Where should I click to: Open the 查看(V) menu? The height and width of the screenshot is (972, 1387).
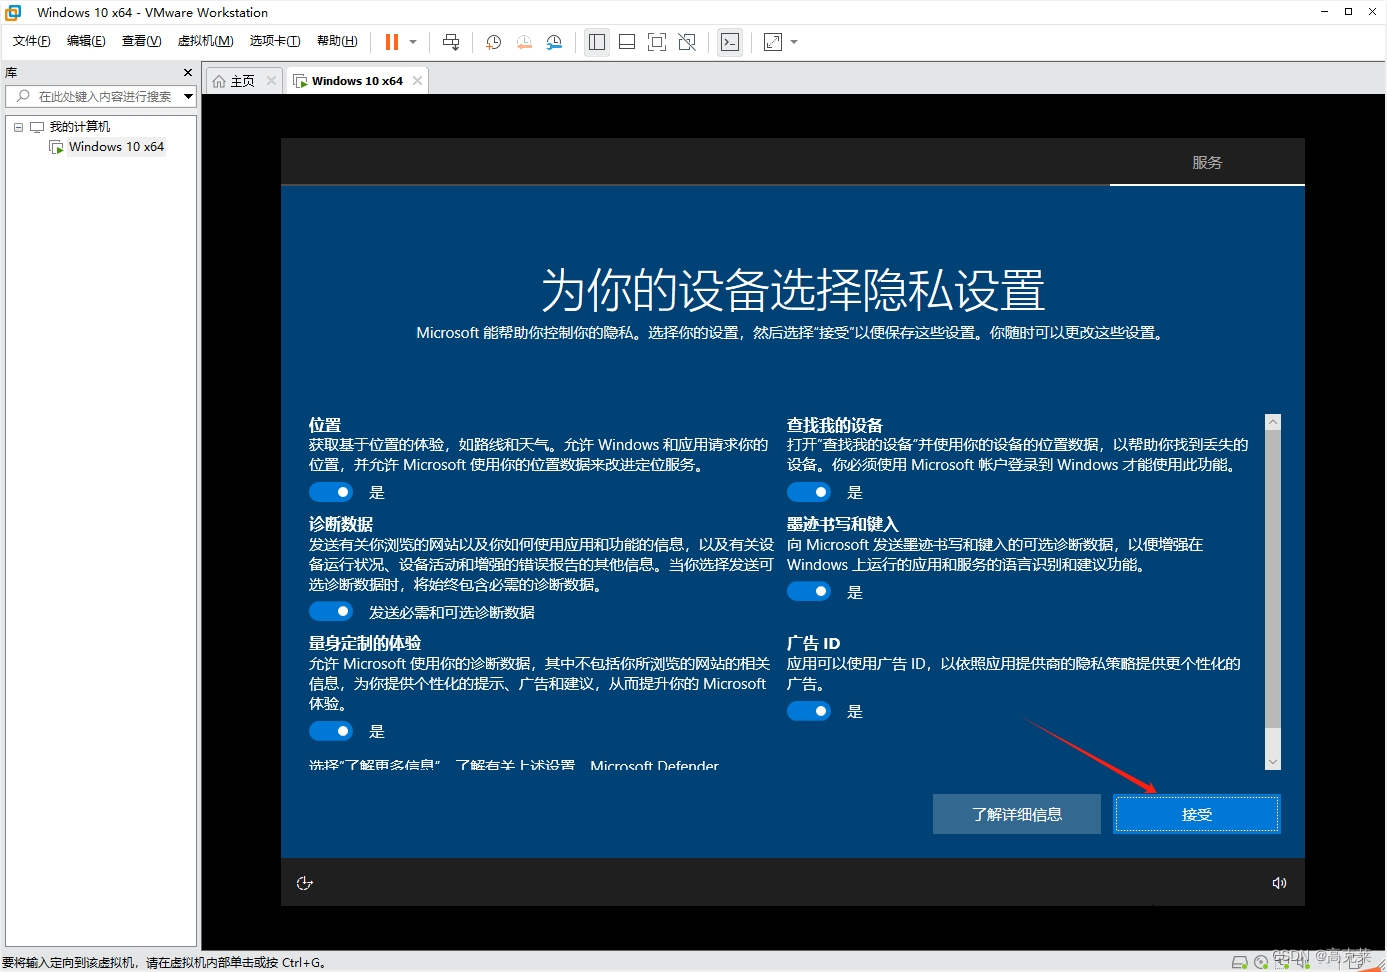tap(141, 41)
